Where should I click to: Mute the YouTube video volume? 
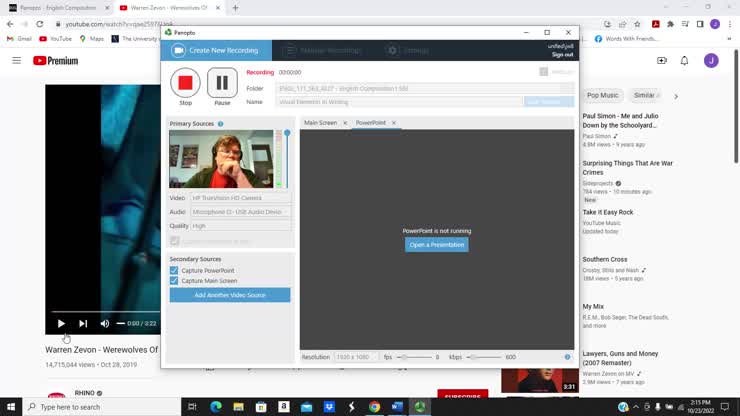pyautogui.click(x=105, y=323)
